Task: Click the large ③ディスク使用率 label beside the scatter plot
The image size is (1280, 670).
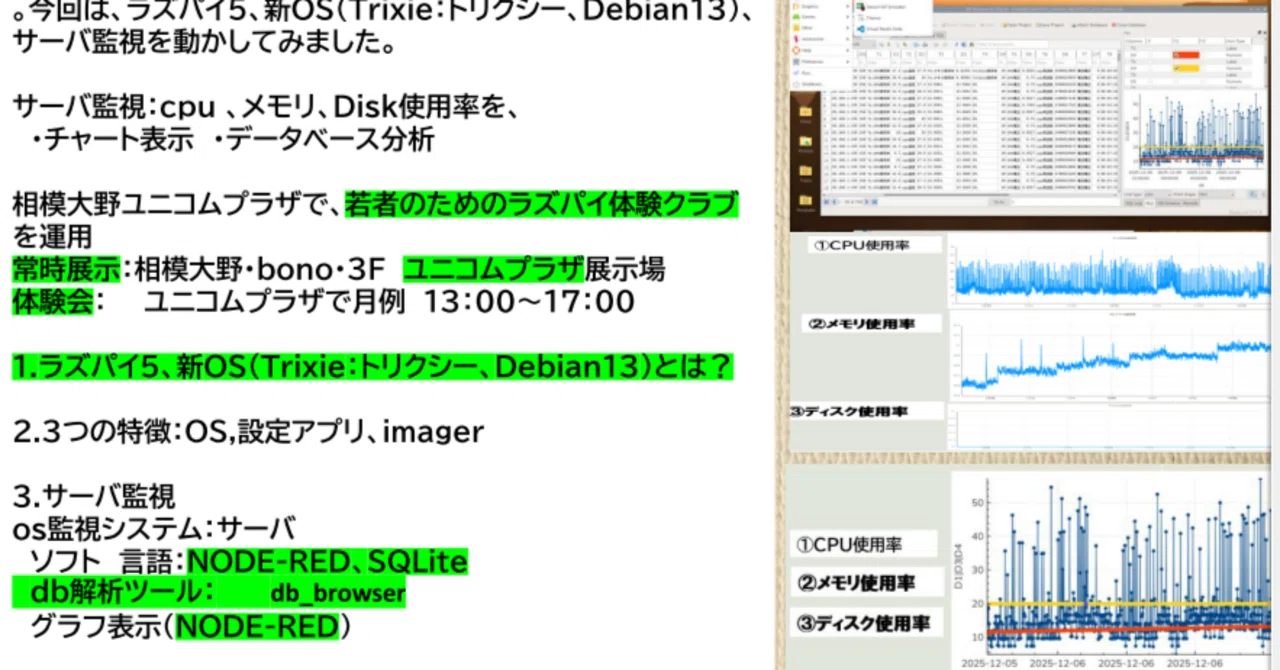Action: pyautogui.click(x=868, y=623)
